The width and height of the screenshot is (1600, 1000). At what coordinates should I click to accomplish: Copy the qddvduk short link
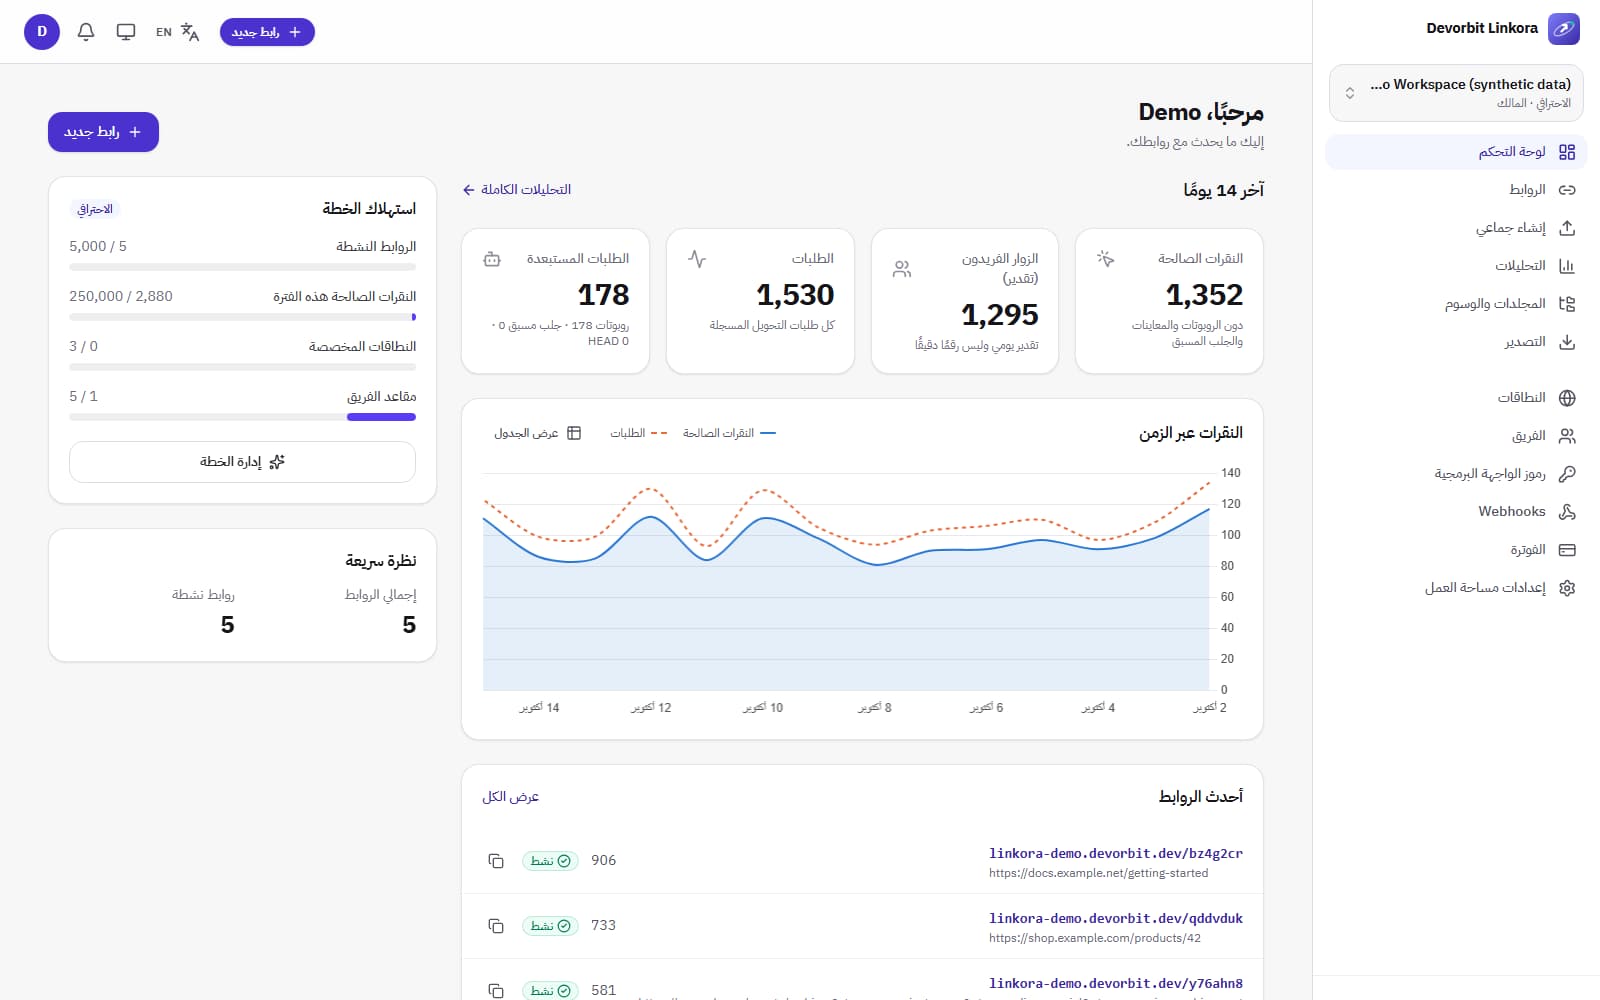(496, 926)
